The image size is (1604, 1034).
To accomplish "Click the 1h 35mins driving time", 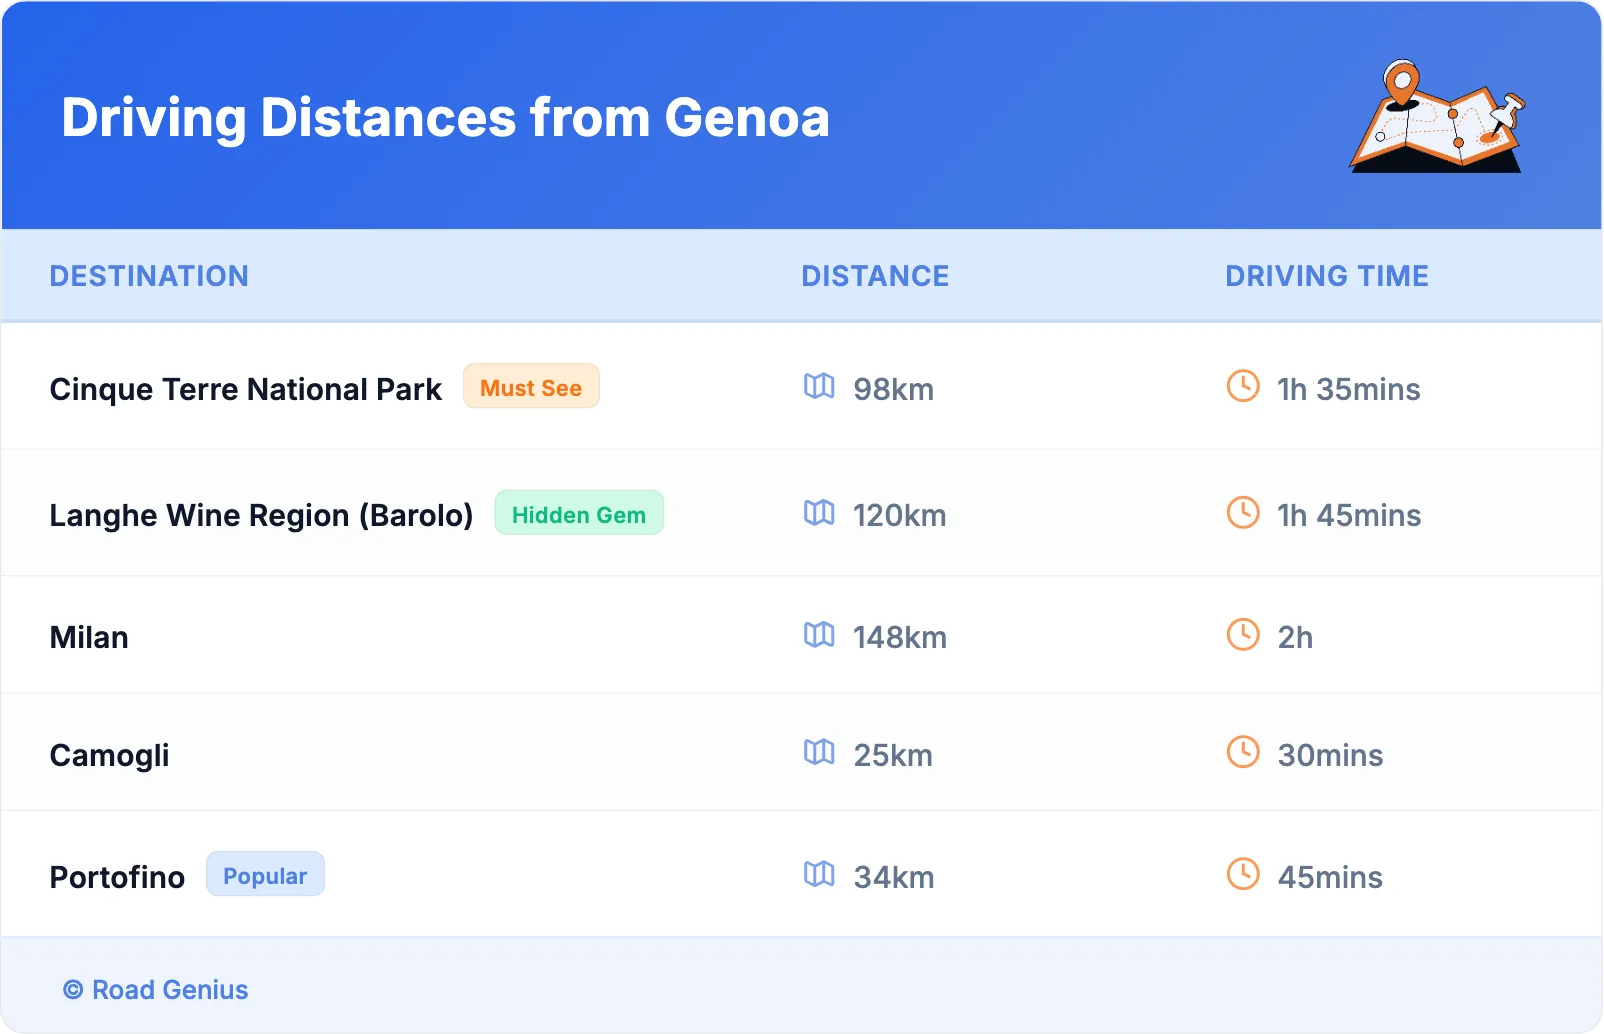I will coord(1349,389).
